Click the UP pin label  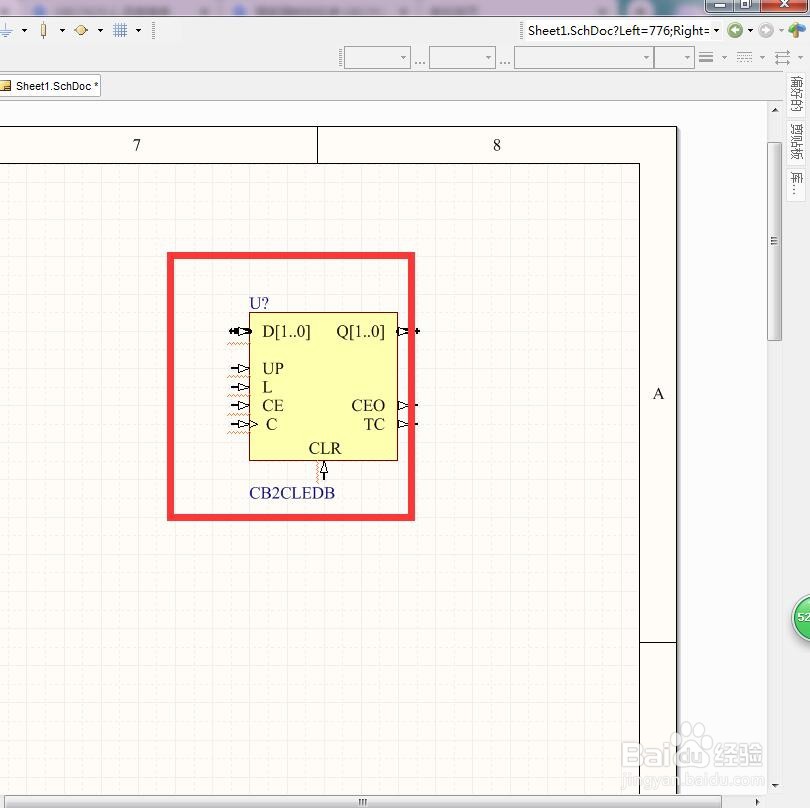click(273, 368)
